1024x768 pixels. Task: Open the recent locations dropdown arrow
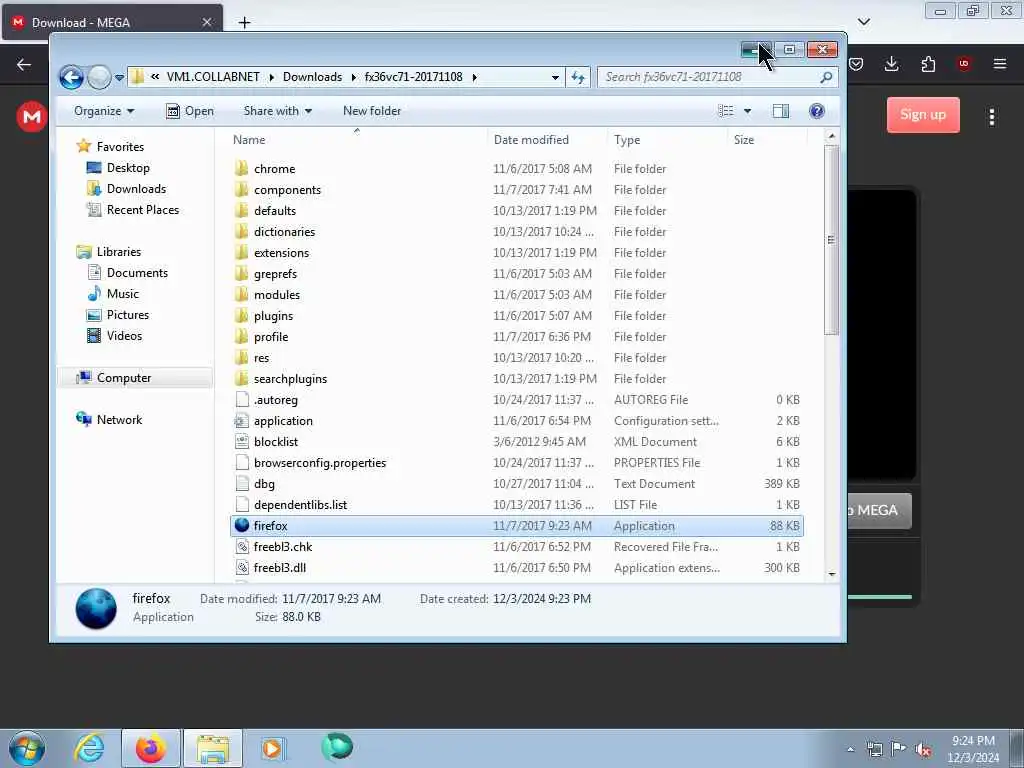point(119,78)
